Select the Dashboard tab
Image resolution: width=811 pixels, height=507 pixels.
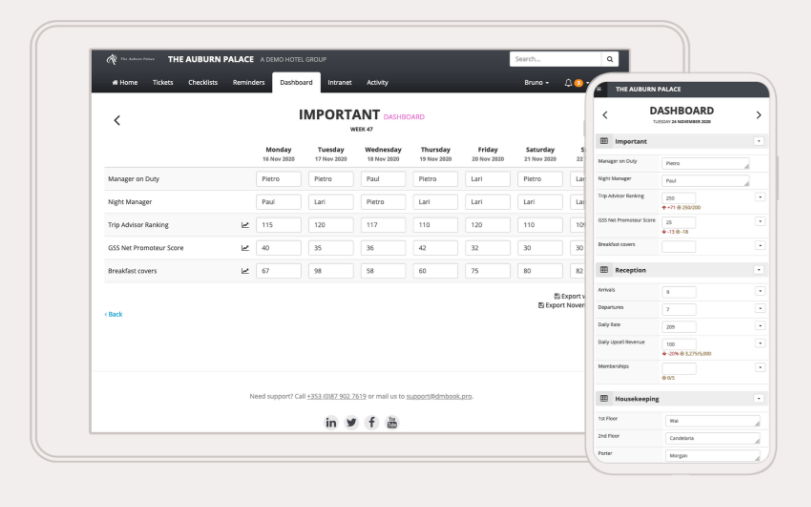point(296,83)
